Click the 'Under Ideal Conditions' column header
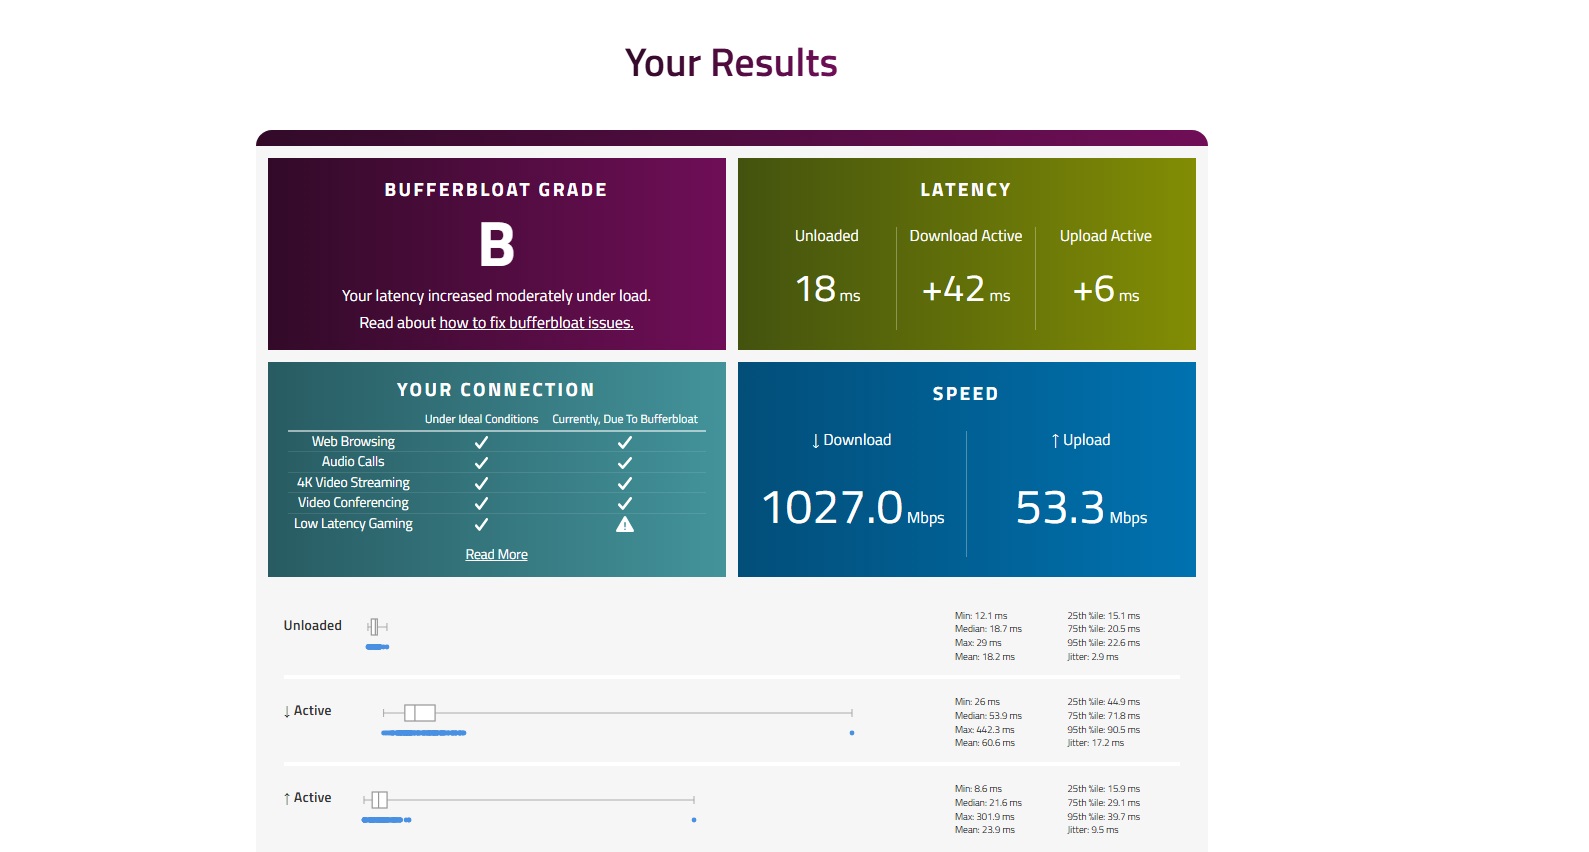1589x852 pixels. pos(481,419)
